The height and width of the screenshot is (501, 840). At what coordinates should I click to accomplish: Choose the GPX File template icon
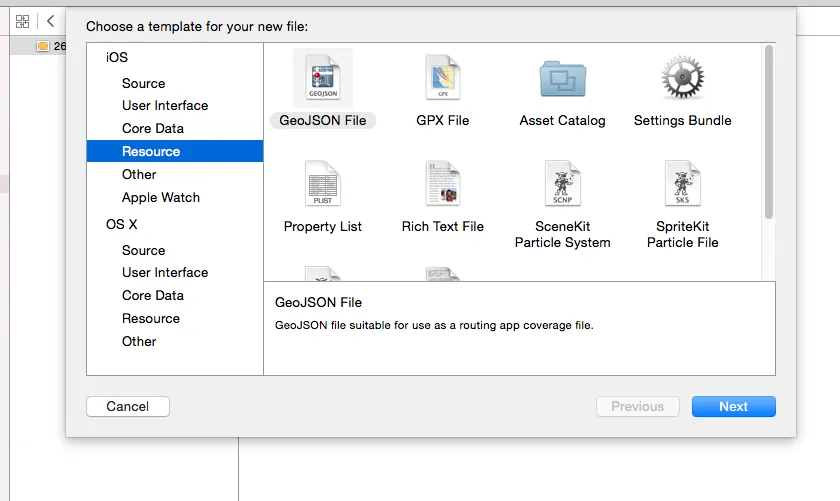442,78
